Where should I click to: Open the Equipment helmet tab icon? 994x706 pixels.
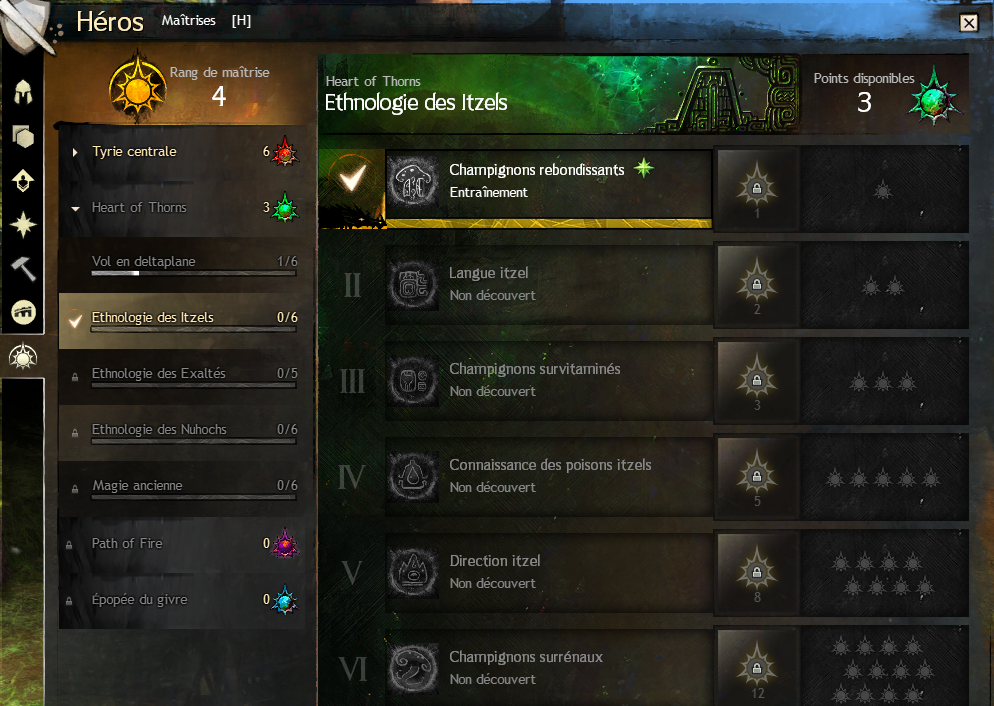coord(23,93)
